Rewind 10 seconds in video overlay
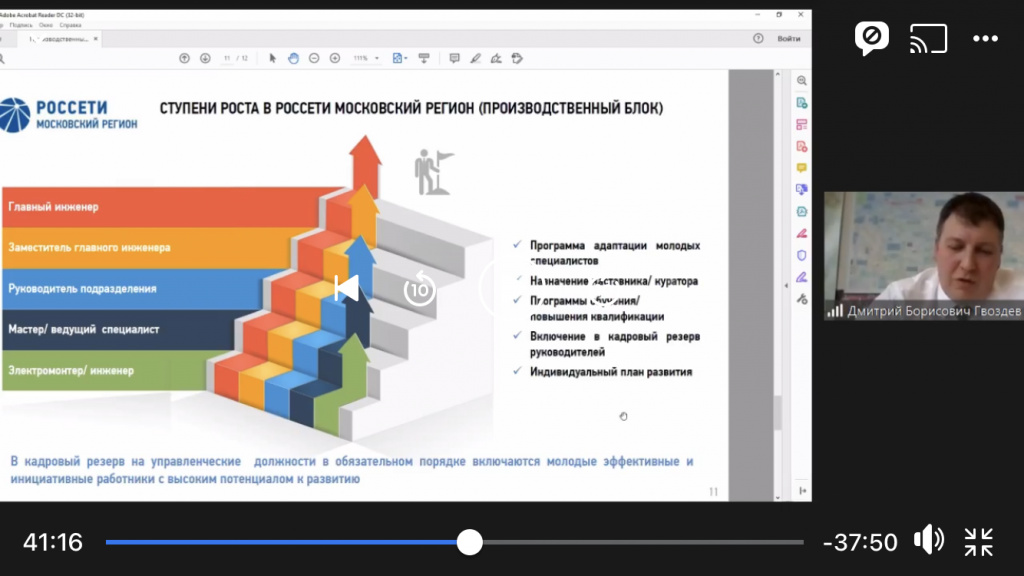The width and height of the screenshot is (1024, 576). point(419,289)
